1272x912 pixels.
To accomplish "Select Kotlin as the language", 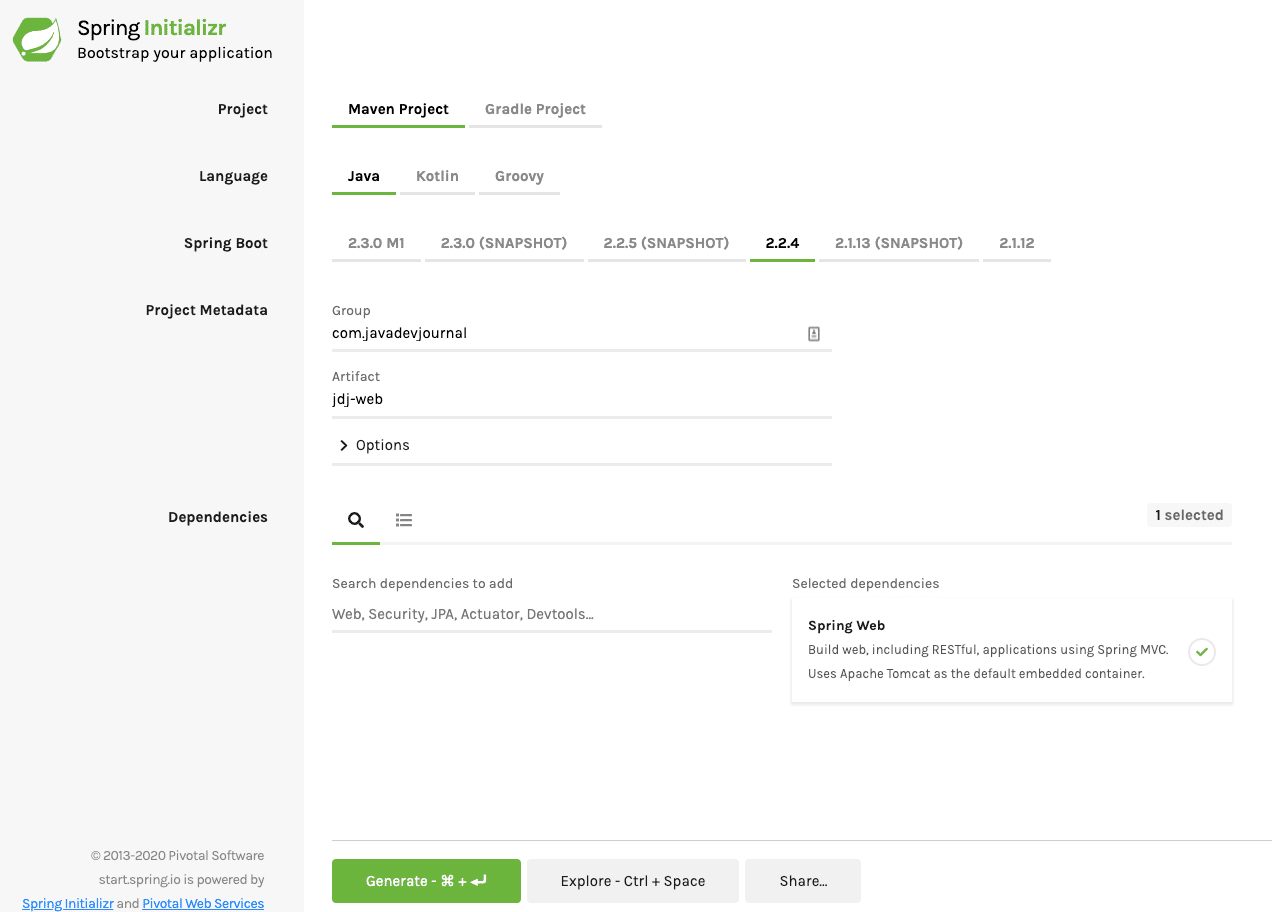I will pos(437,175).
